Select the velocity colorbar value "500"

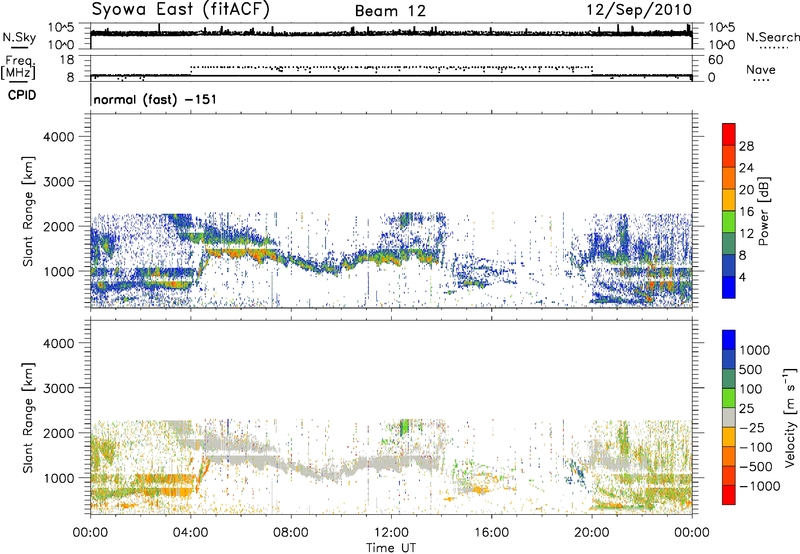coord(753,370)
